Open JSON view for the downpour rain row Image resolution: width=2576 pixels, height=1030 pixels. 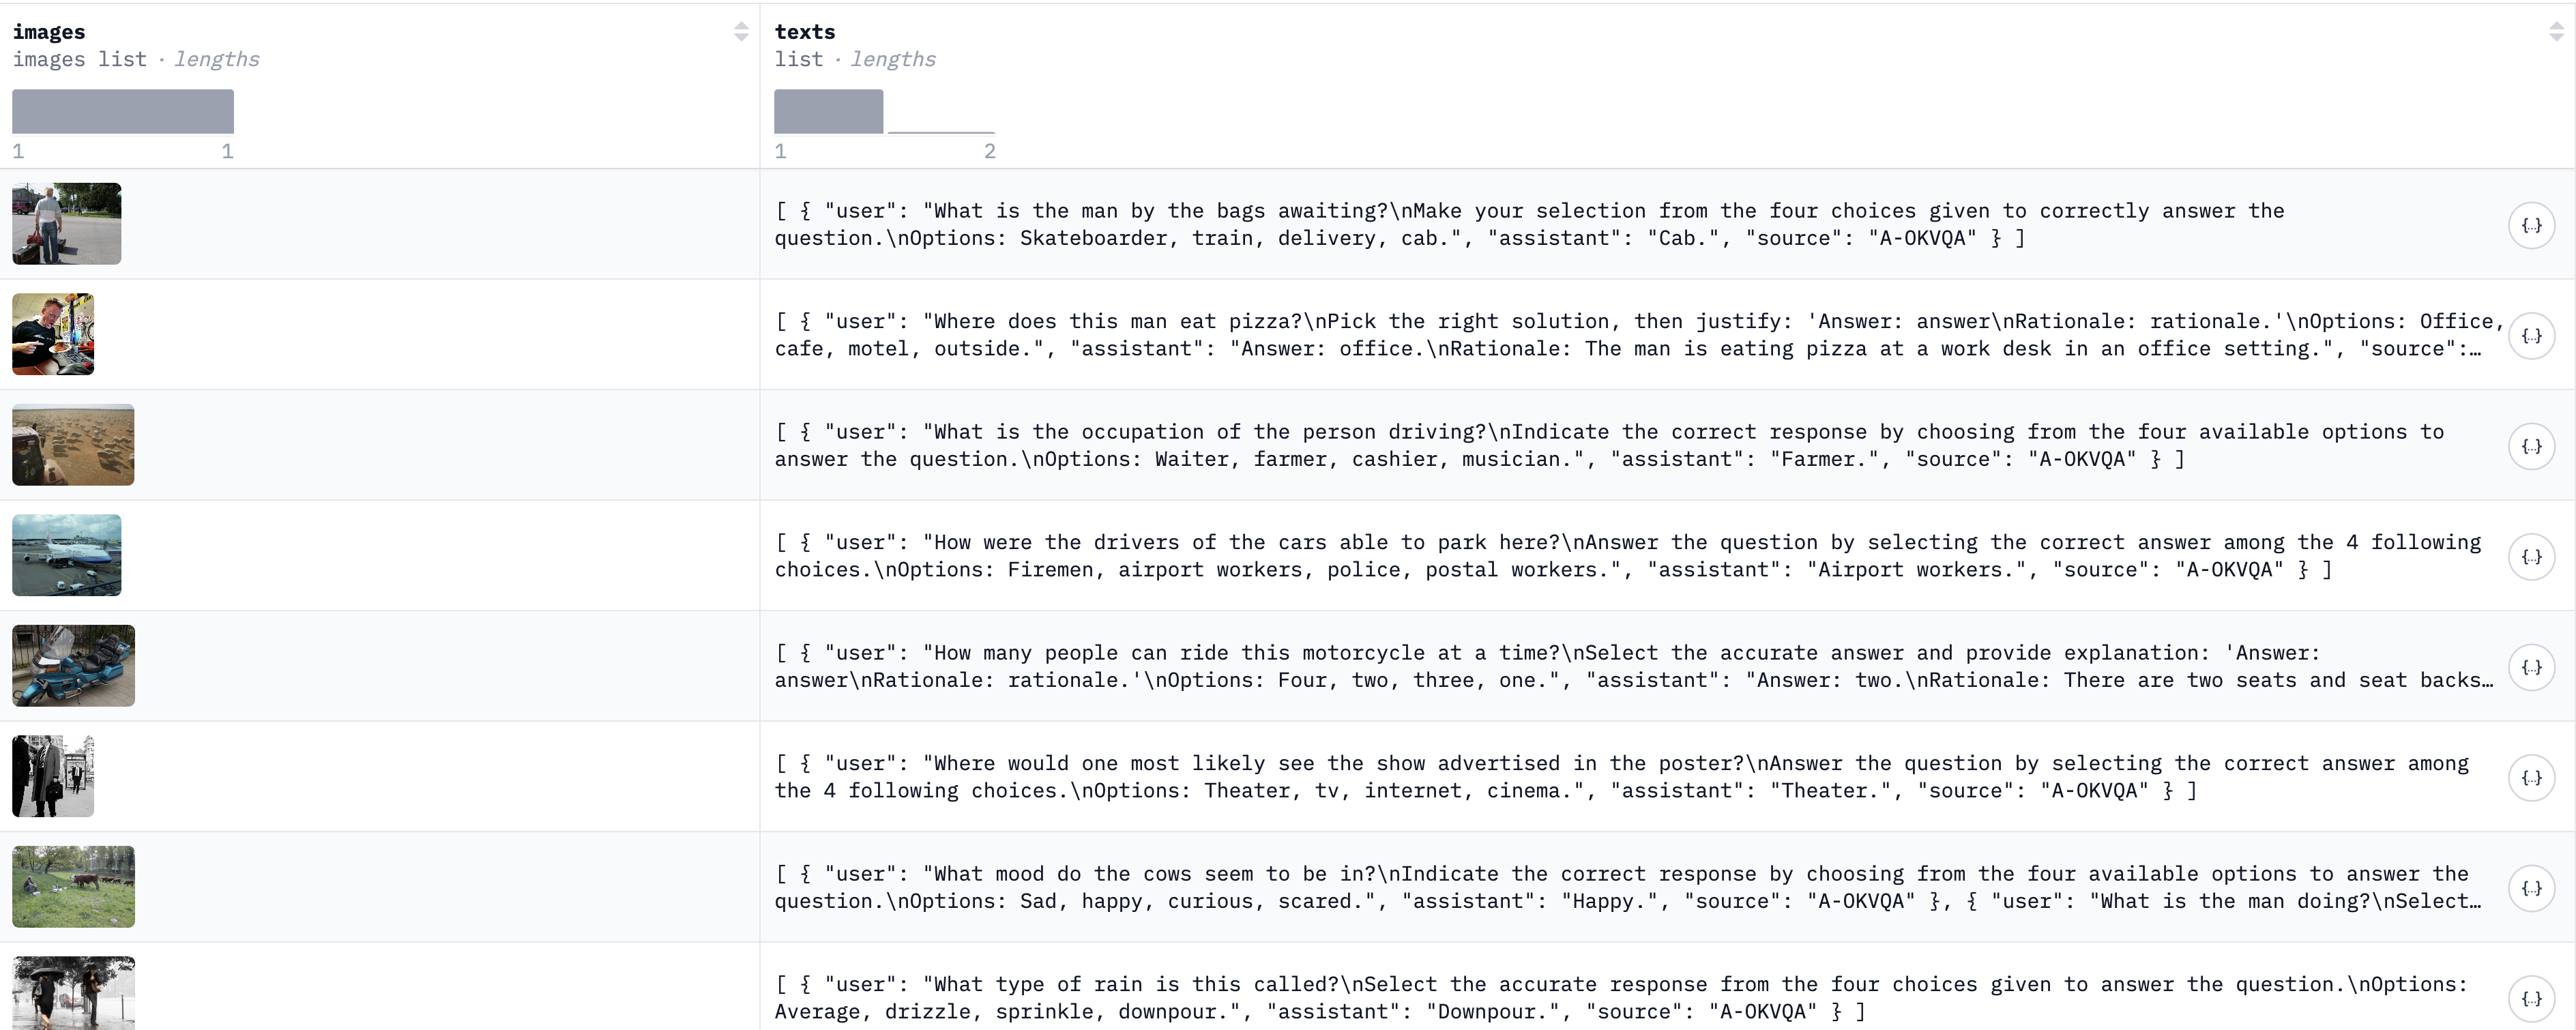tap(2531, 998)
